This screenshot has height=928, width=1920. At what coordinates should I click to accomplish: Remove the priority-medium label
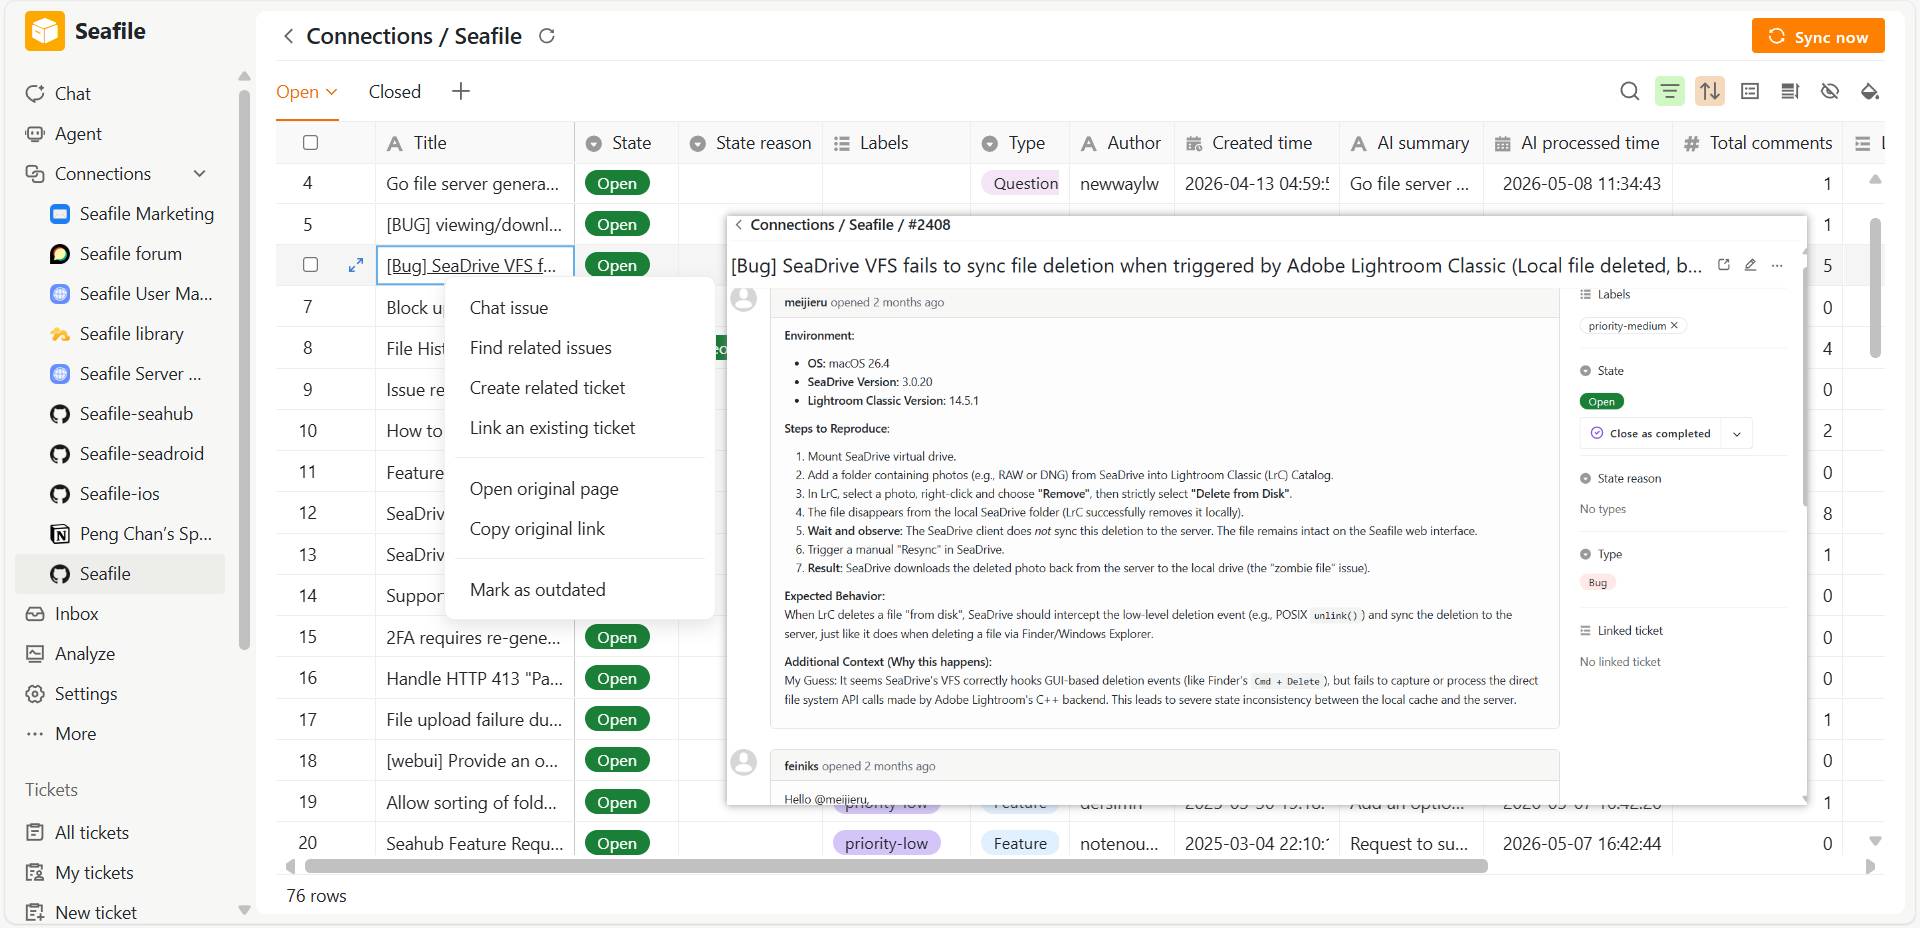click(1674, 325)
